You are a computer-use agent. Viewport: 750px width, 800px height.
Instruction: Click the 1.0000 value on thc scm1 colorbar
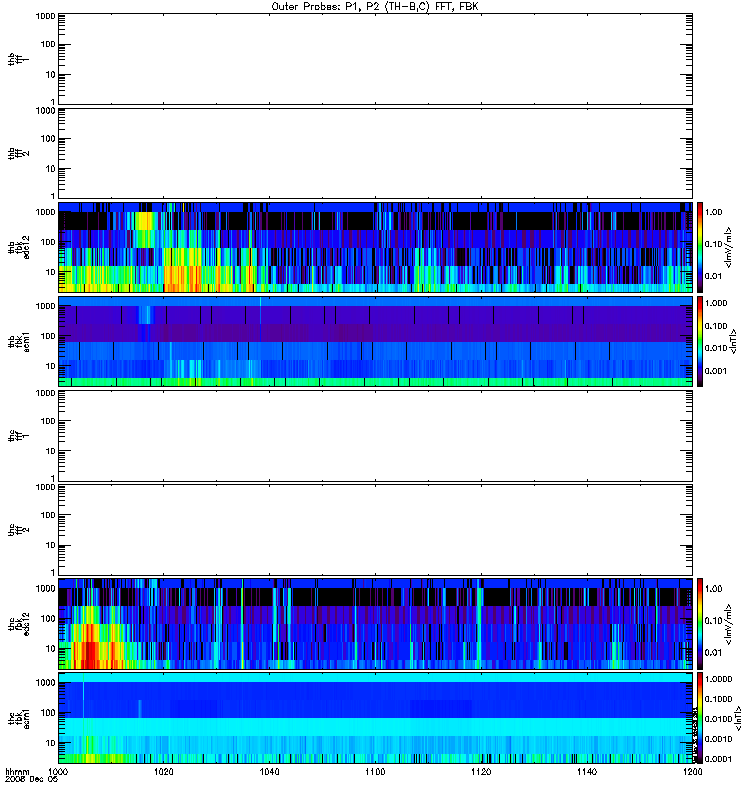coord(718,679)
